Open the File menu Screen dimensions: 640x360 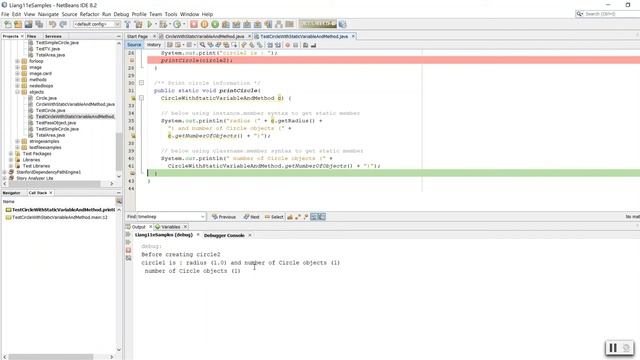point(5,14)
